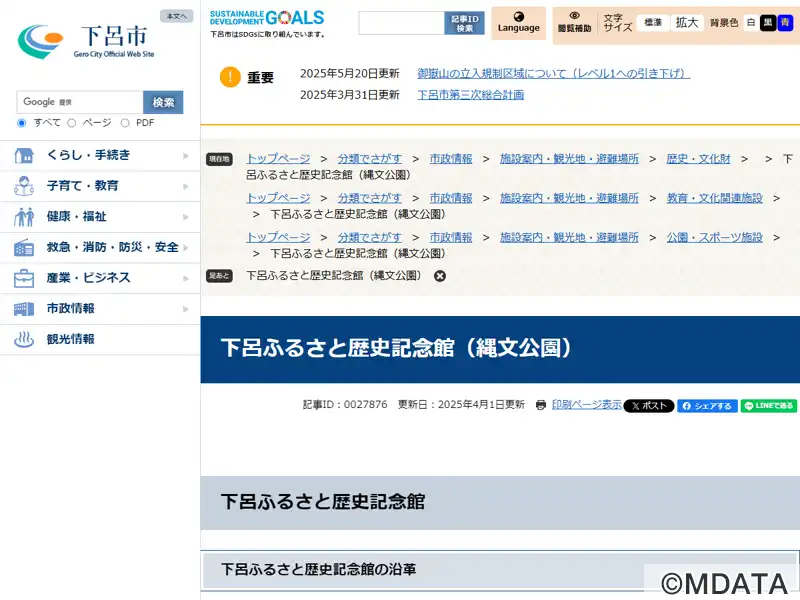The image size is (800, 600).
Task: Expand the 救急・消防・防災・安全 menu arrow
Action: click(x=186, y=247)
